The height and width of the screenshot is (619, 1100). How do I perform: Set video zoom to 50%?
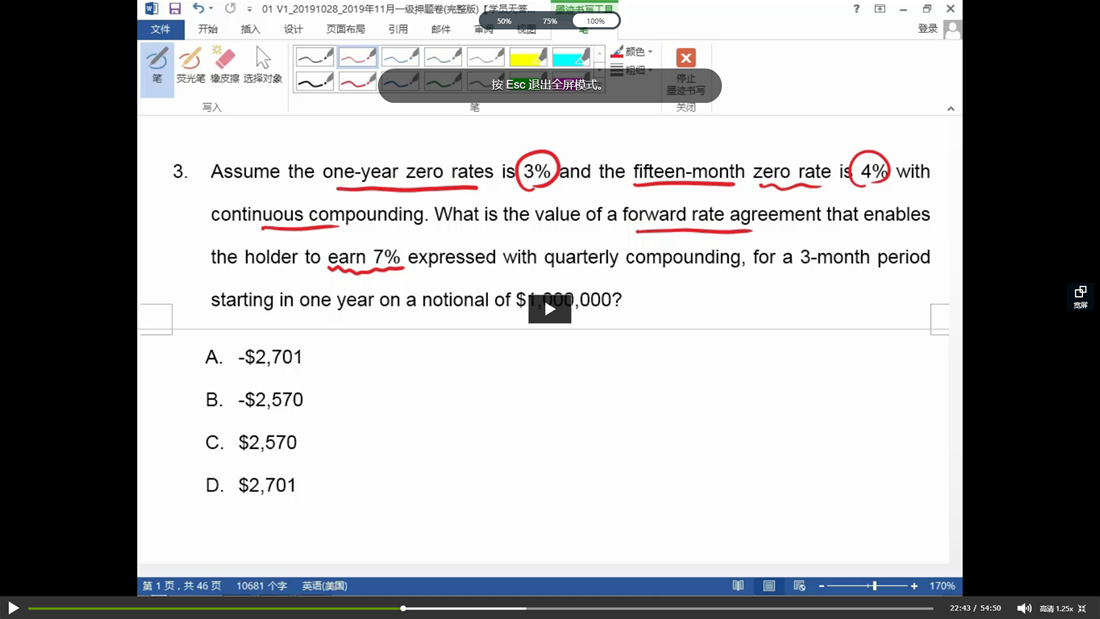(x=504, y=21)
